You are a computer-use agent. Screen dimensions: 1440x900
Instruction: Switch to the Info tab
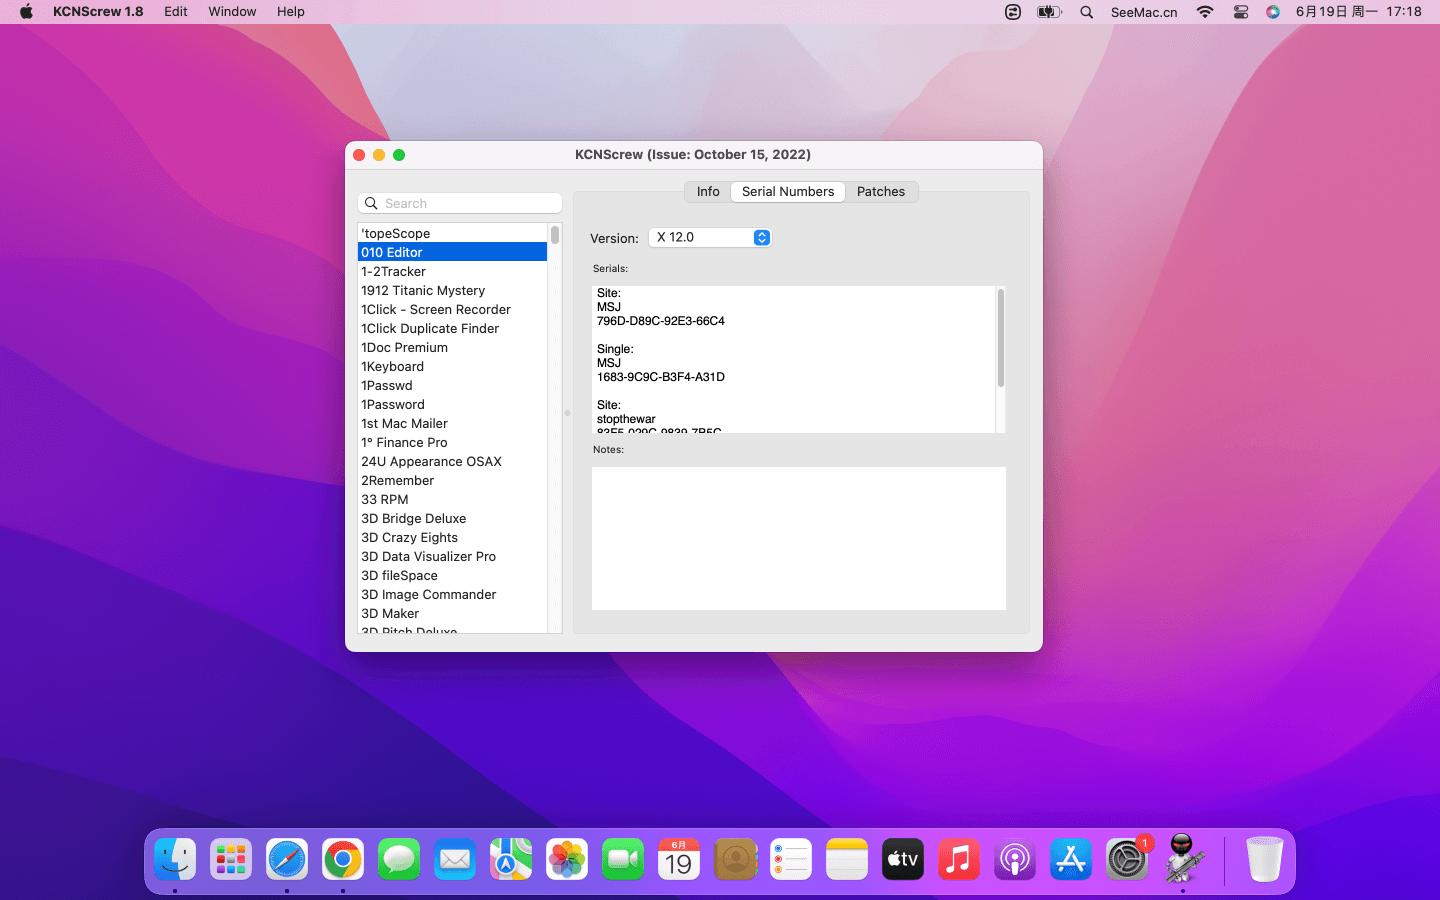coord(708,192)
